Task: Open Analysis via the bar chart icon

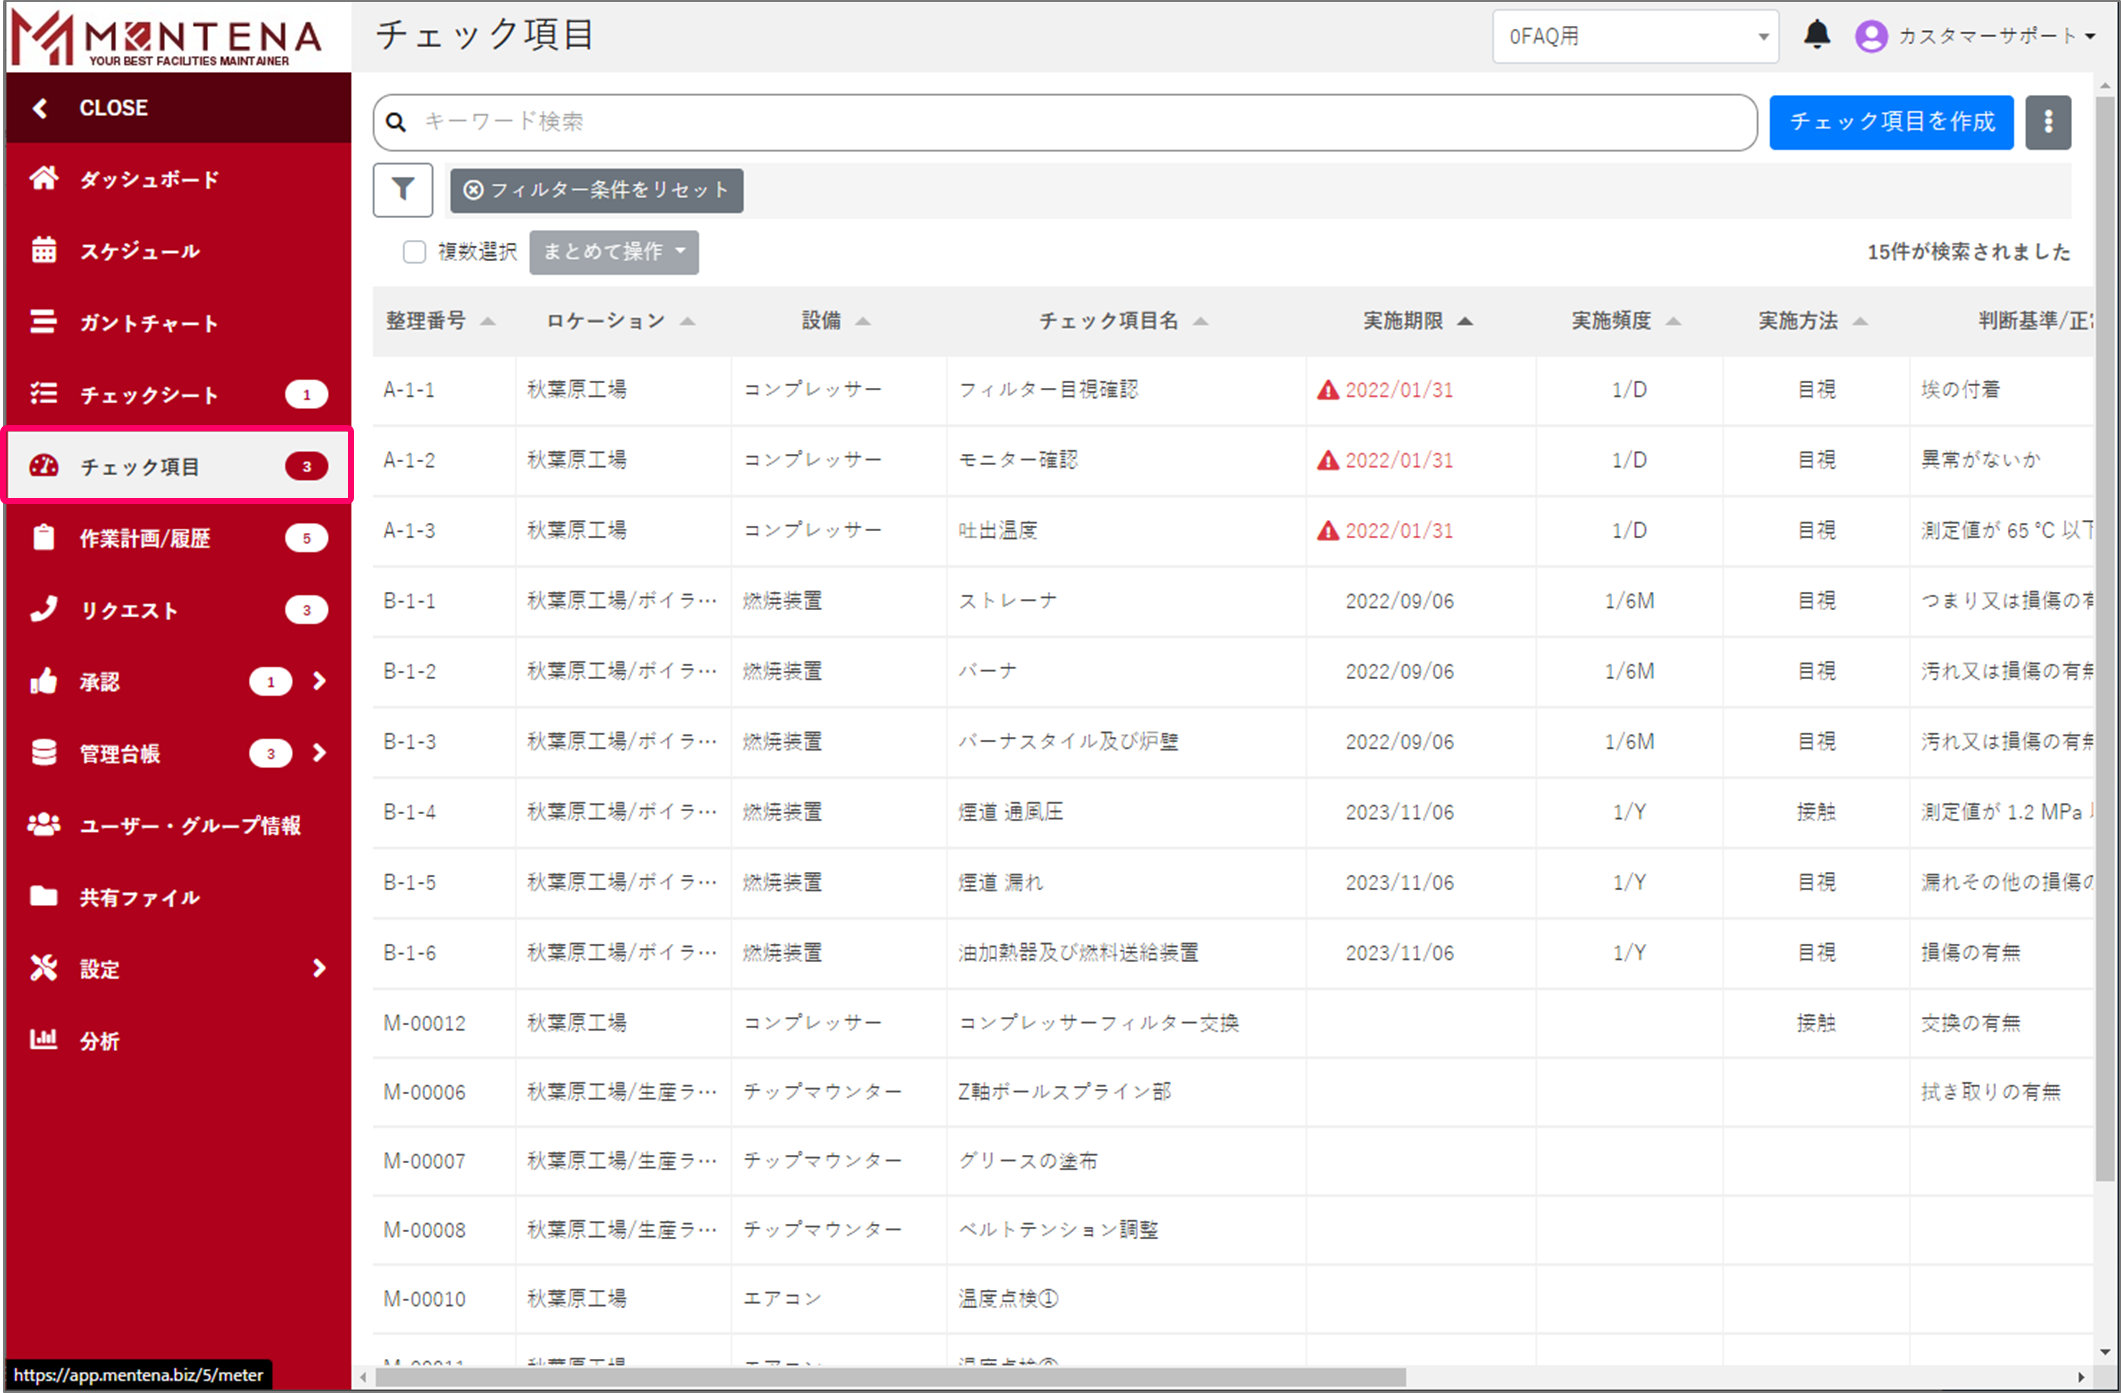Action: click(x=43, y=1040)
